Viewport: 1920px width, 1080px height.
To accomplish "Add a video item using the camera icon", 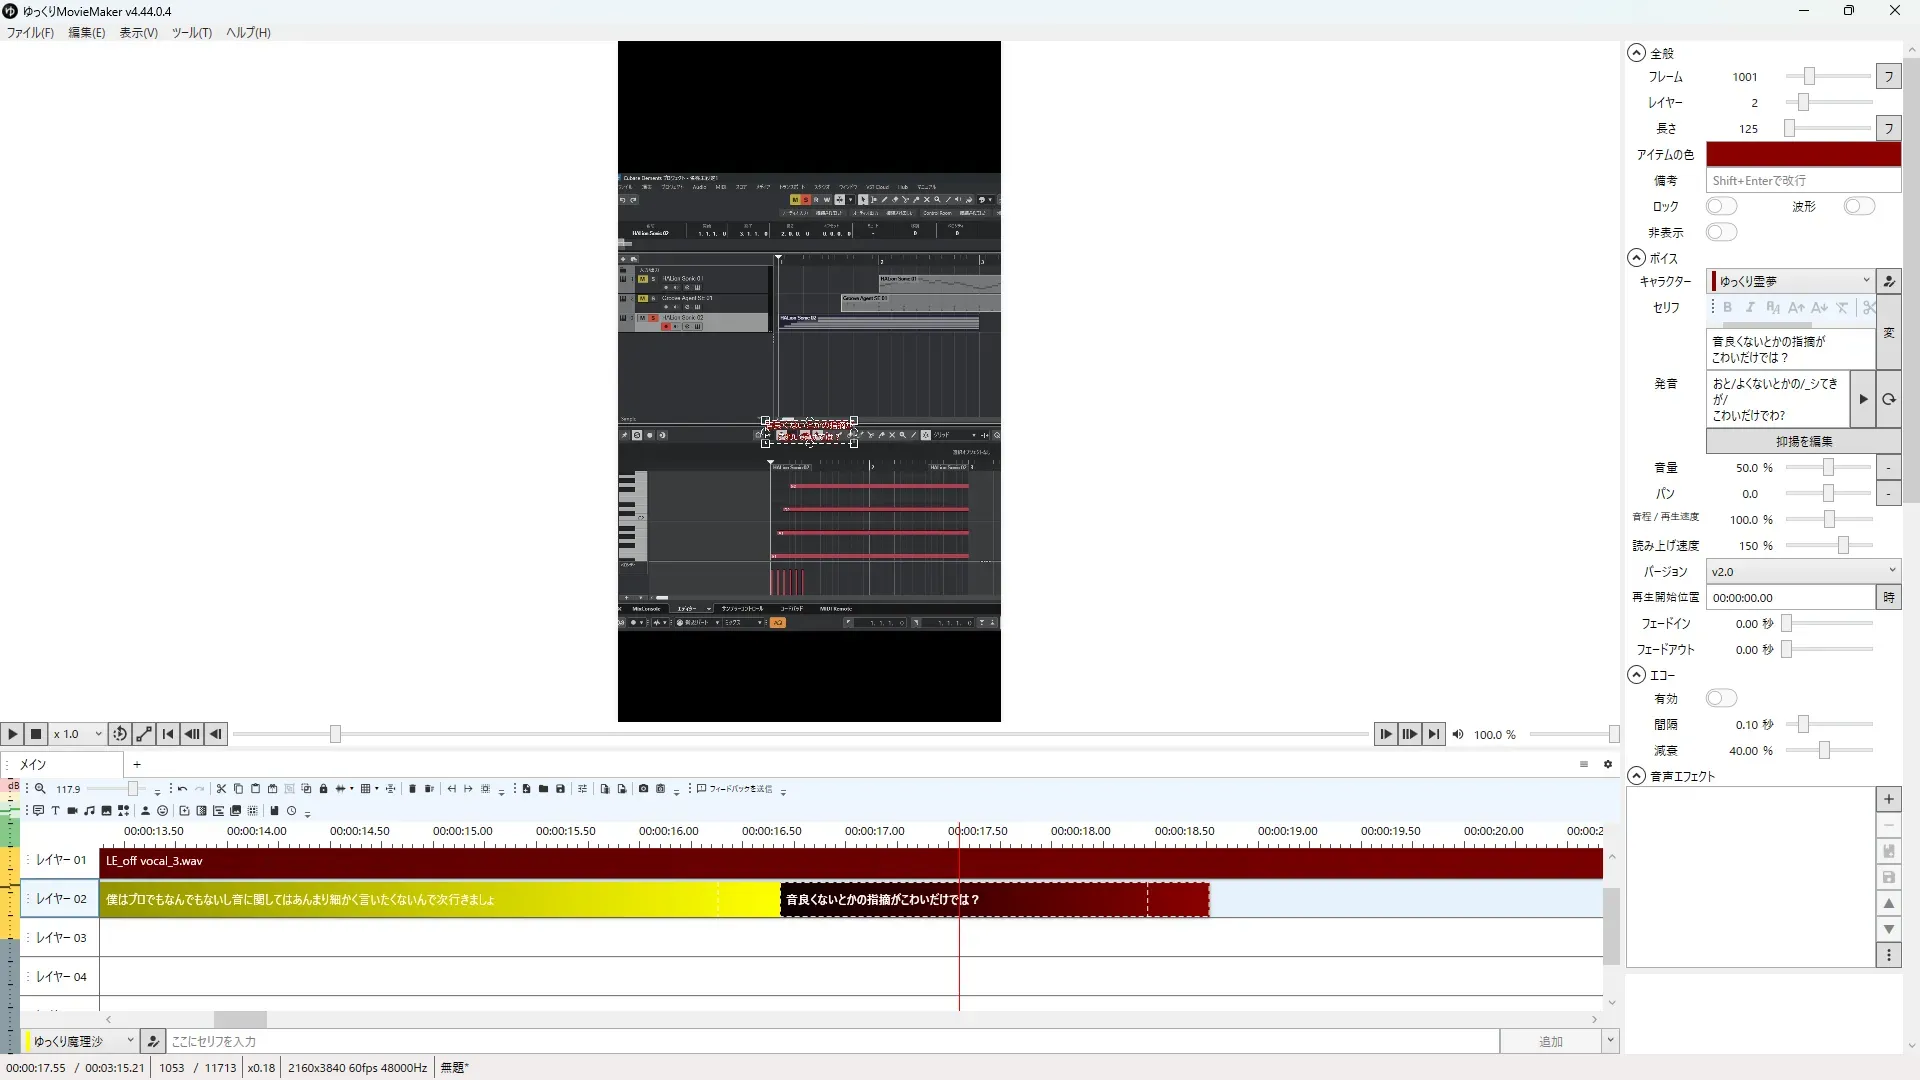I will point(72,811).
